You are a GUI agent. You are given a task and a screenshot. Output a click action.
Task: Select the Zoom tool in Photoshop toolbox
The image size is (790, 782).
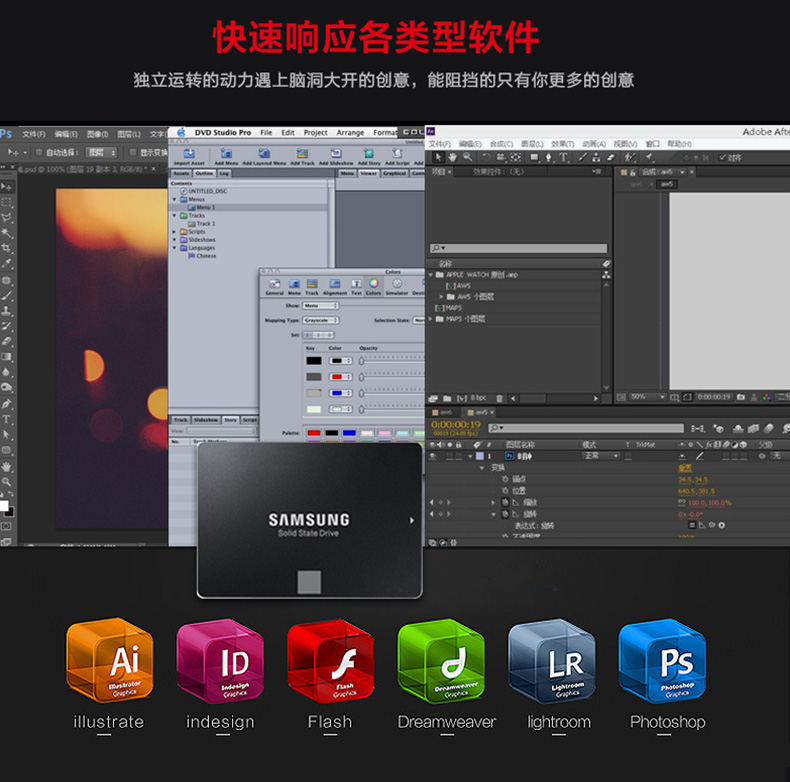[x=7, y=482]
